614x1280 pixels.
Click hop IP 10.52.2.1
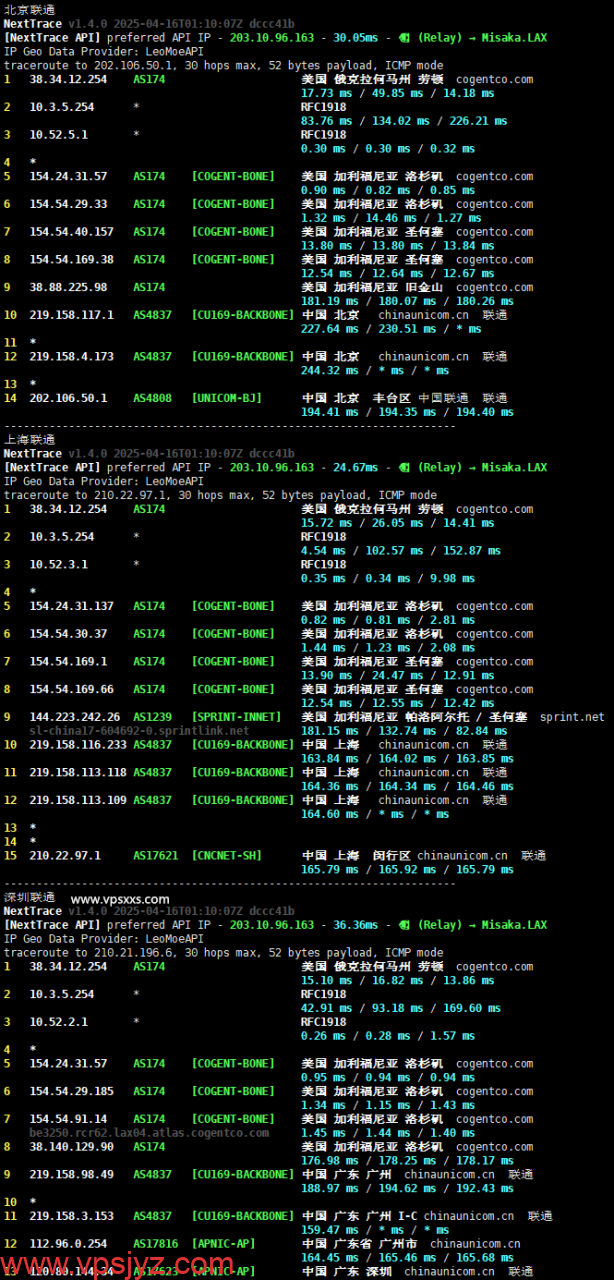(59, 1022)
